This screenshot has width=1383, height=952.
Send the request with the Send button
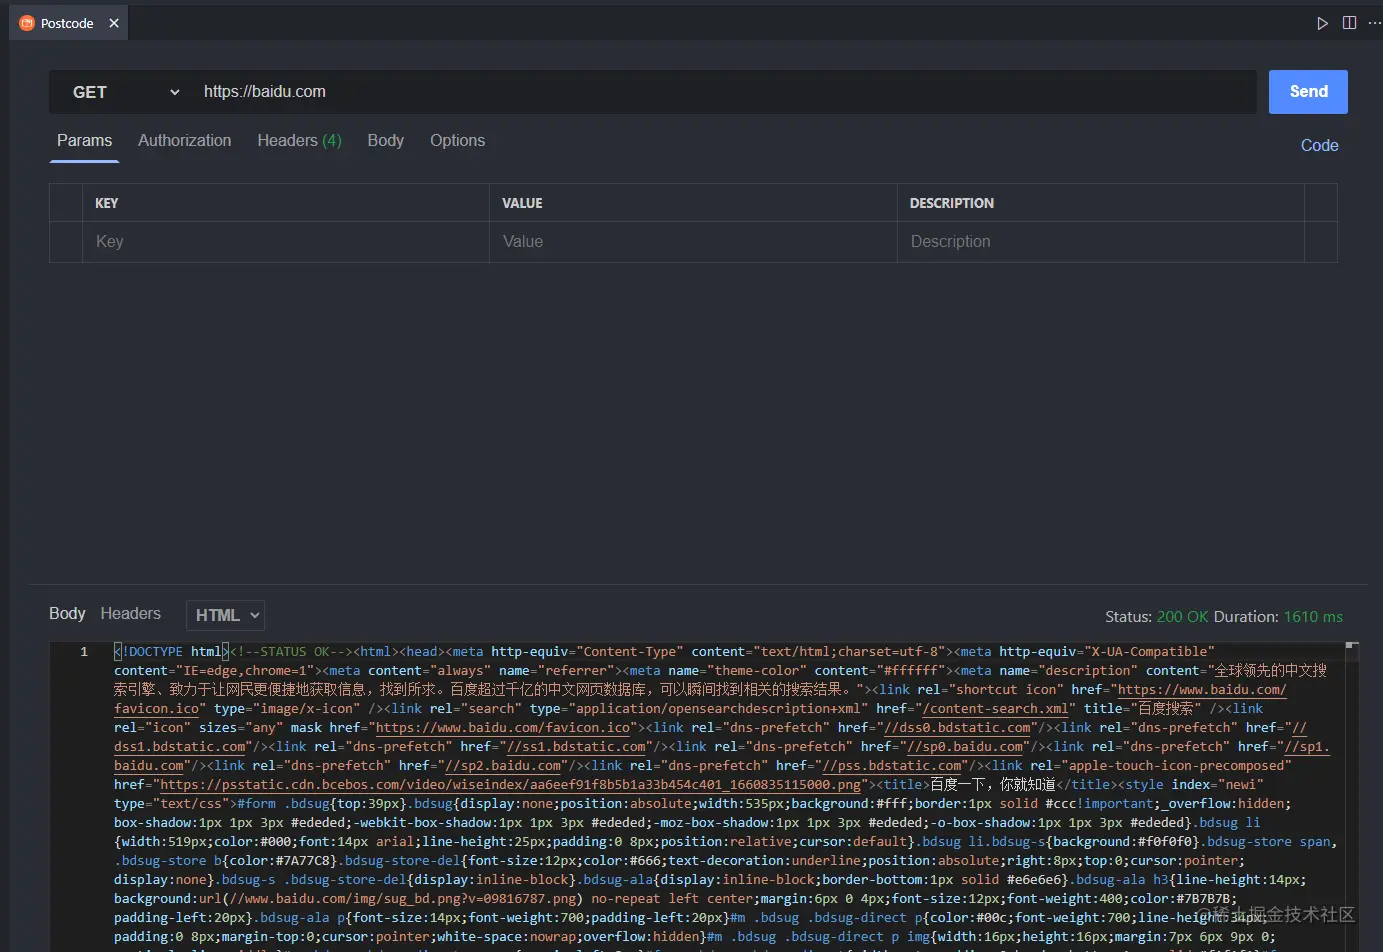click(1308, 92)
